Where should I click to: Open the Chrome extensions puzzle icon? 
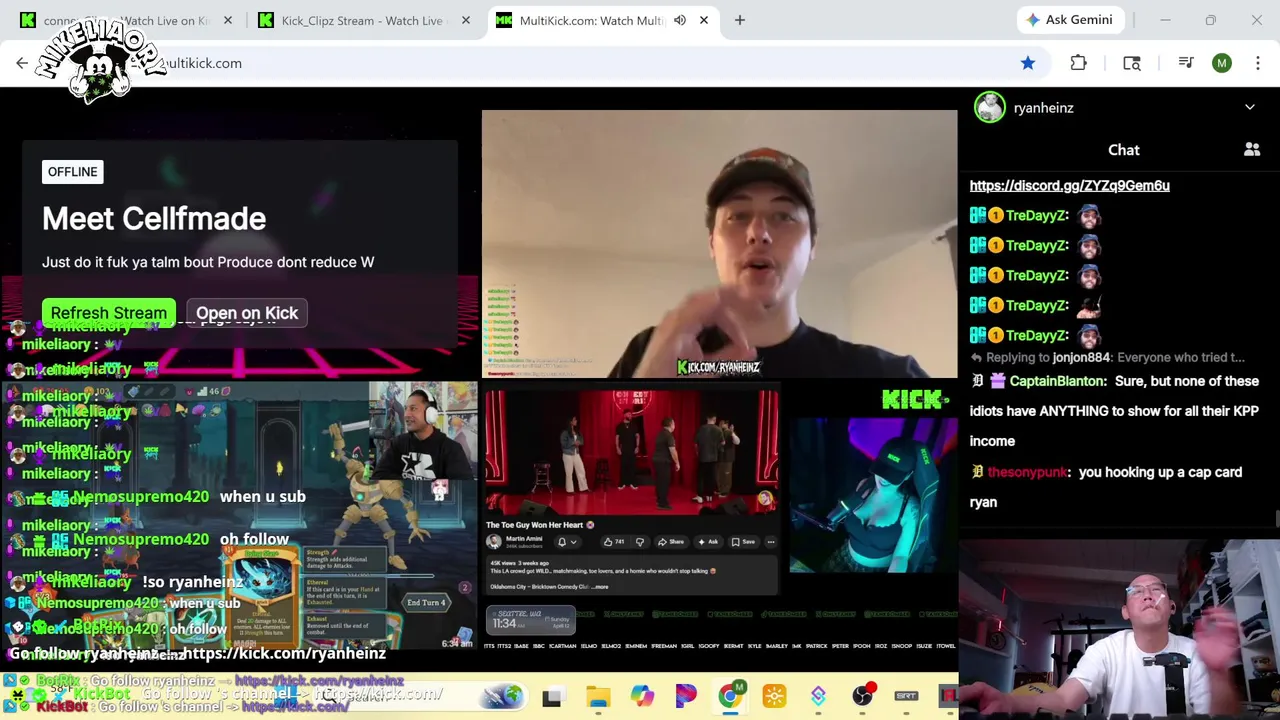(x=1078, y=63)
